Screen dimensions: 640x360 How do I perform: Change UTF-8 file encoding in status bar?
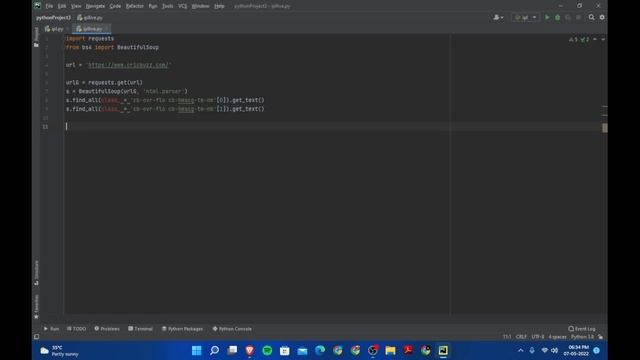[538, 337]
